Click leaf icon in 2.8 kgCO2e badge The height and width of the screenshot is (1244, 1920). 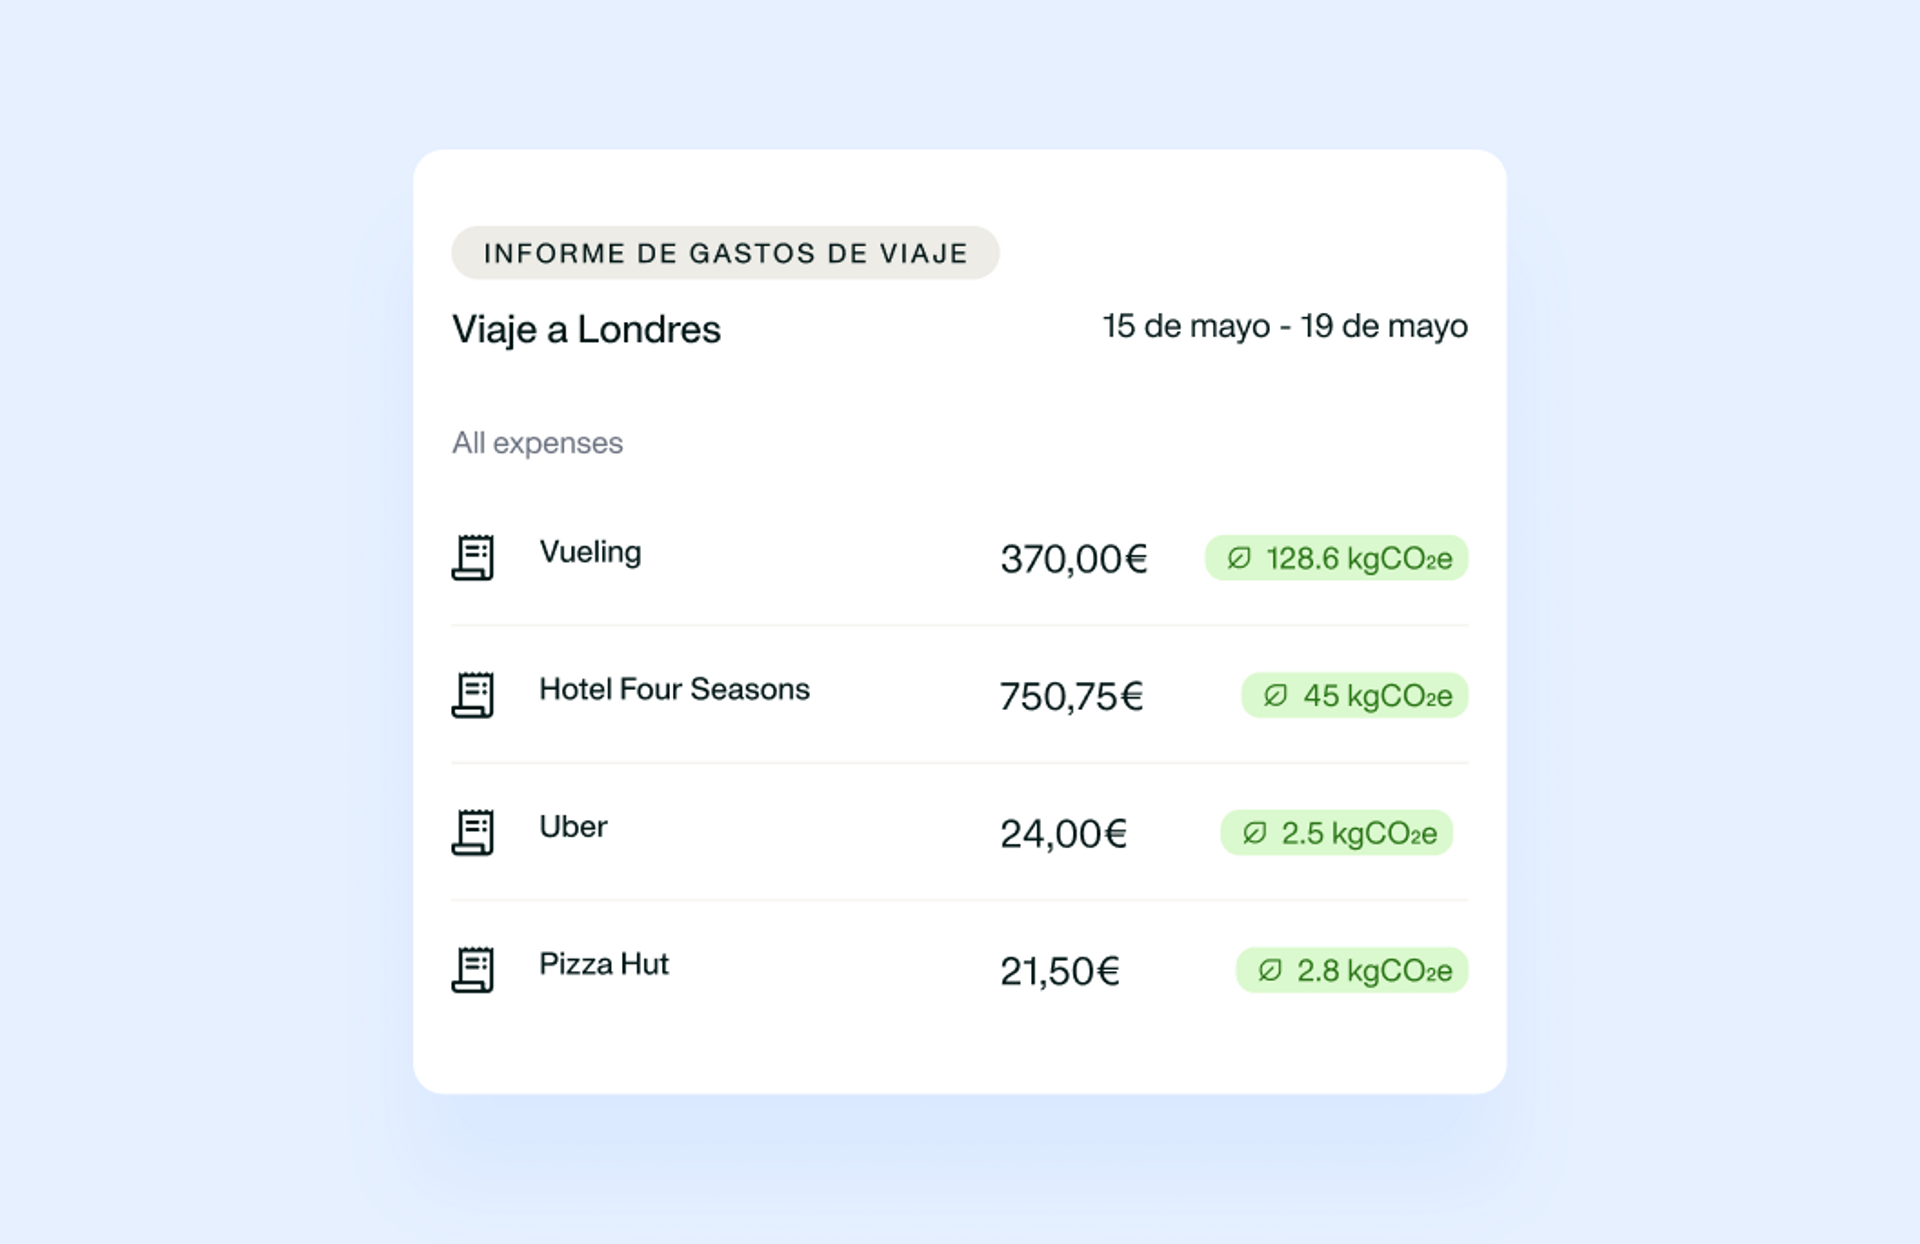tap(1270, 970)
